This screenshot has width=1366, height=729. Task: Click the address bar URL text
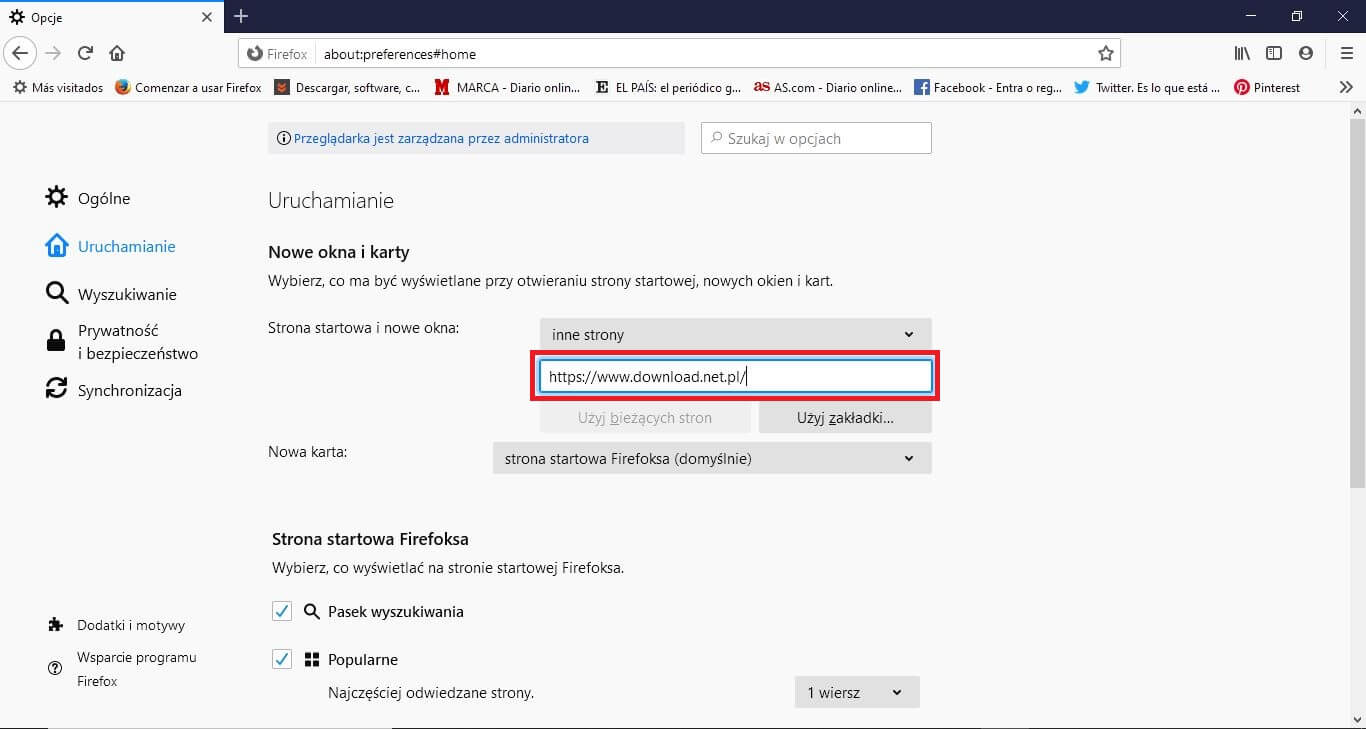[400, 54]
